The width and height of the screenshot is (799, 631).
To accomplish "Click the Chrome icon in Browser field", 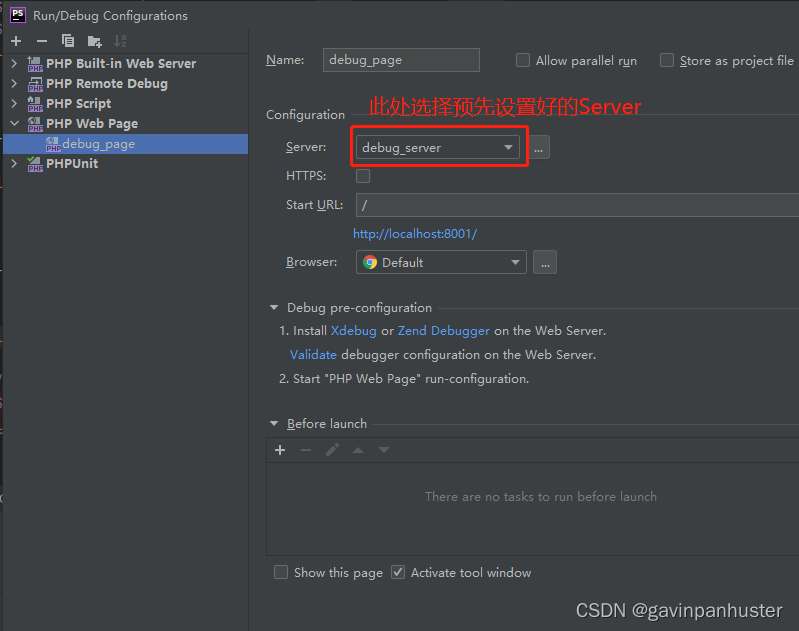I will coord(370,262).
